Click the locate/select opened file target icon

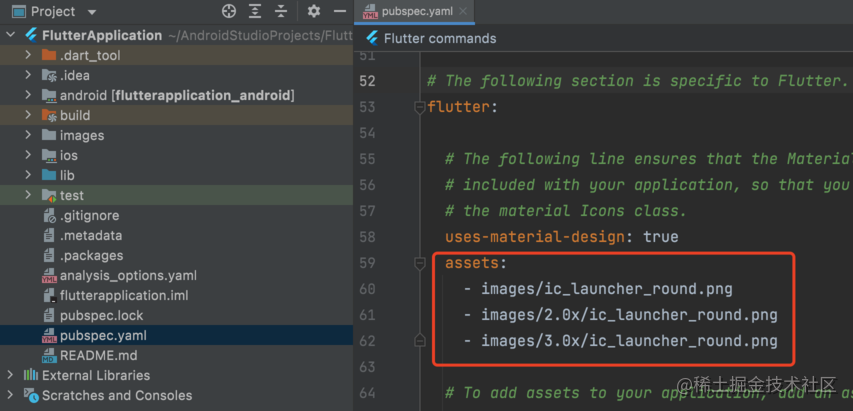point(229,11)
